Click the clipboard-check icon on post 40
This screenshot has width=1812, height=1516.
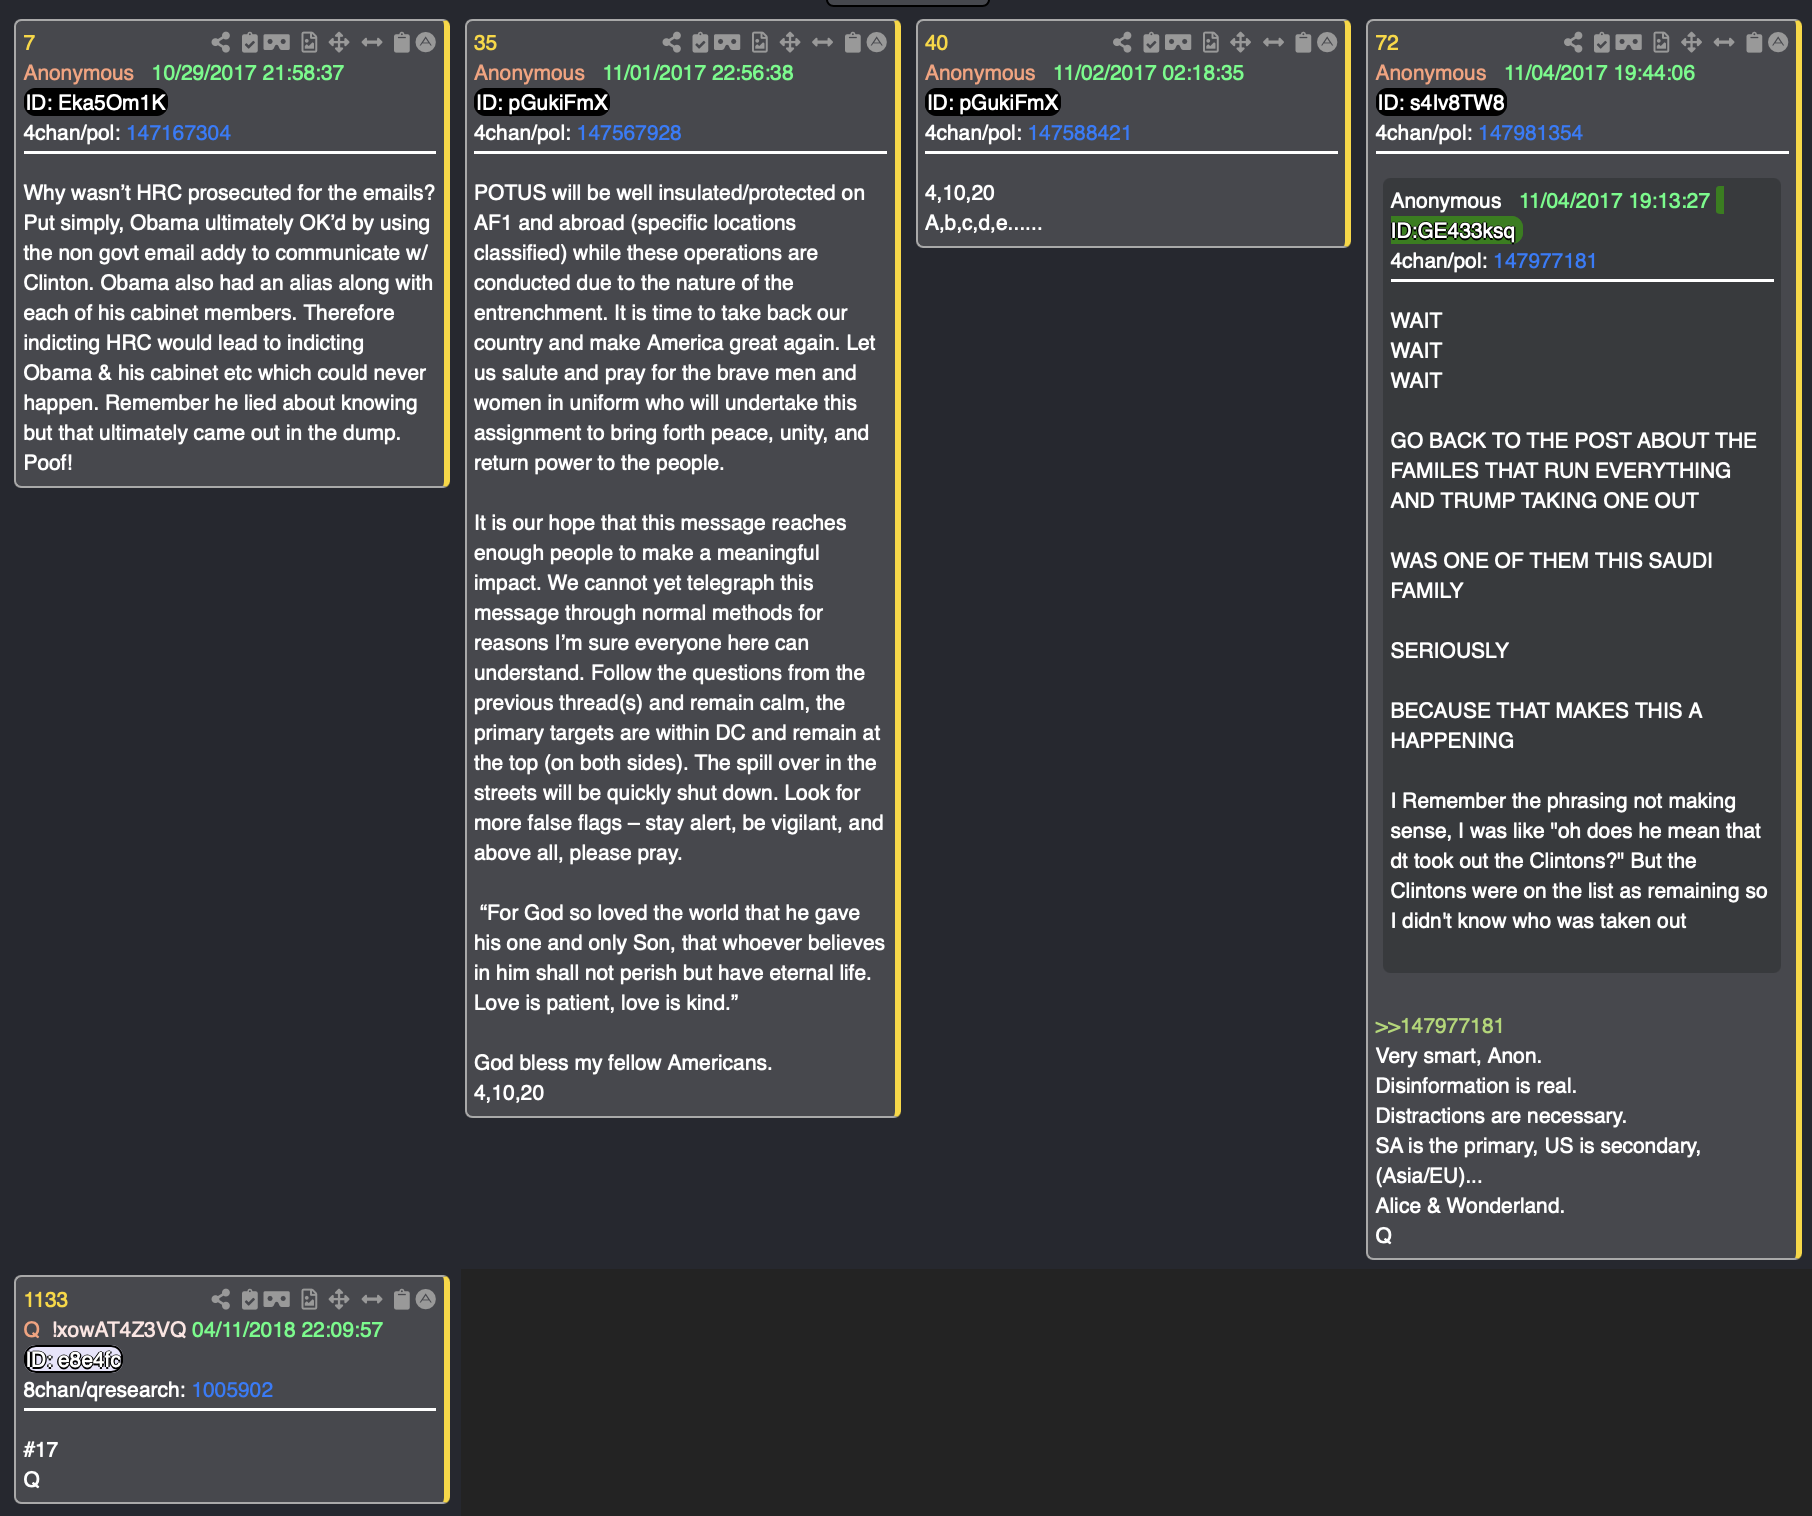coord(1152,42)
